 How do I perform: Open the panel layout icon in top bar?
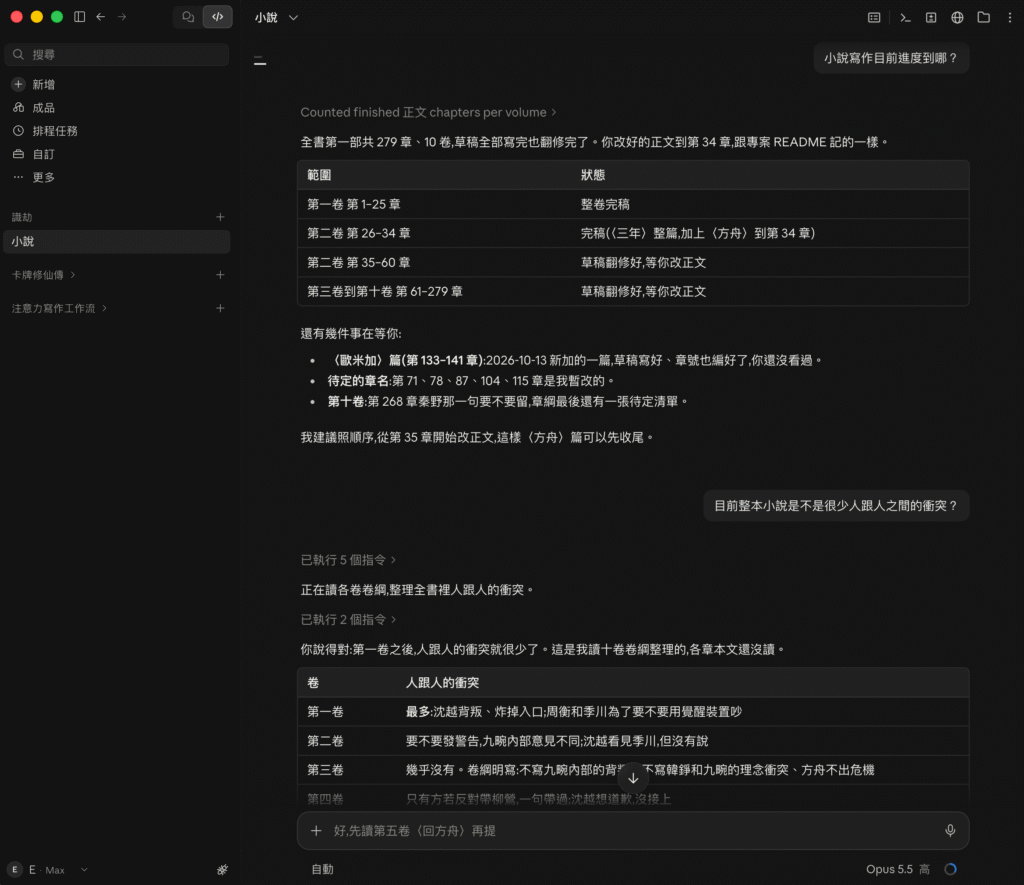[x=874, y=18]
